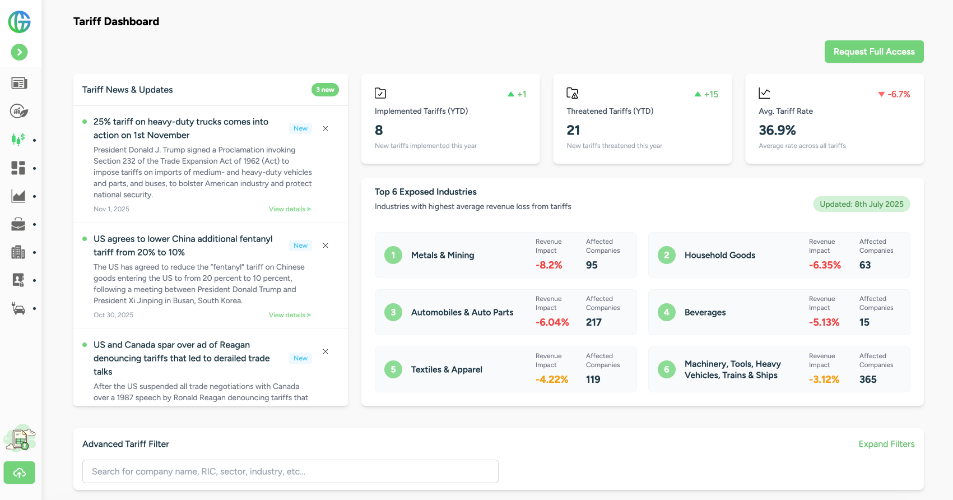The image size is (953, 500).
Task: Click the Request Full Access button
Action: tap(874, 52)
